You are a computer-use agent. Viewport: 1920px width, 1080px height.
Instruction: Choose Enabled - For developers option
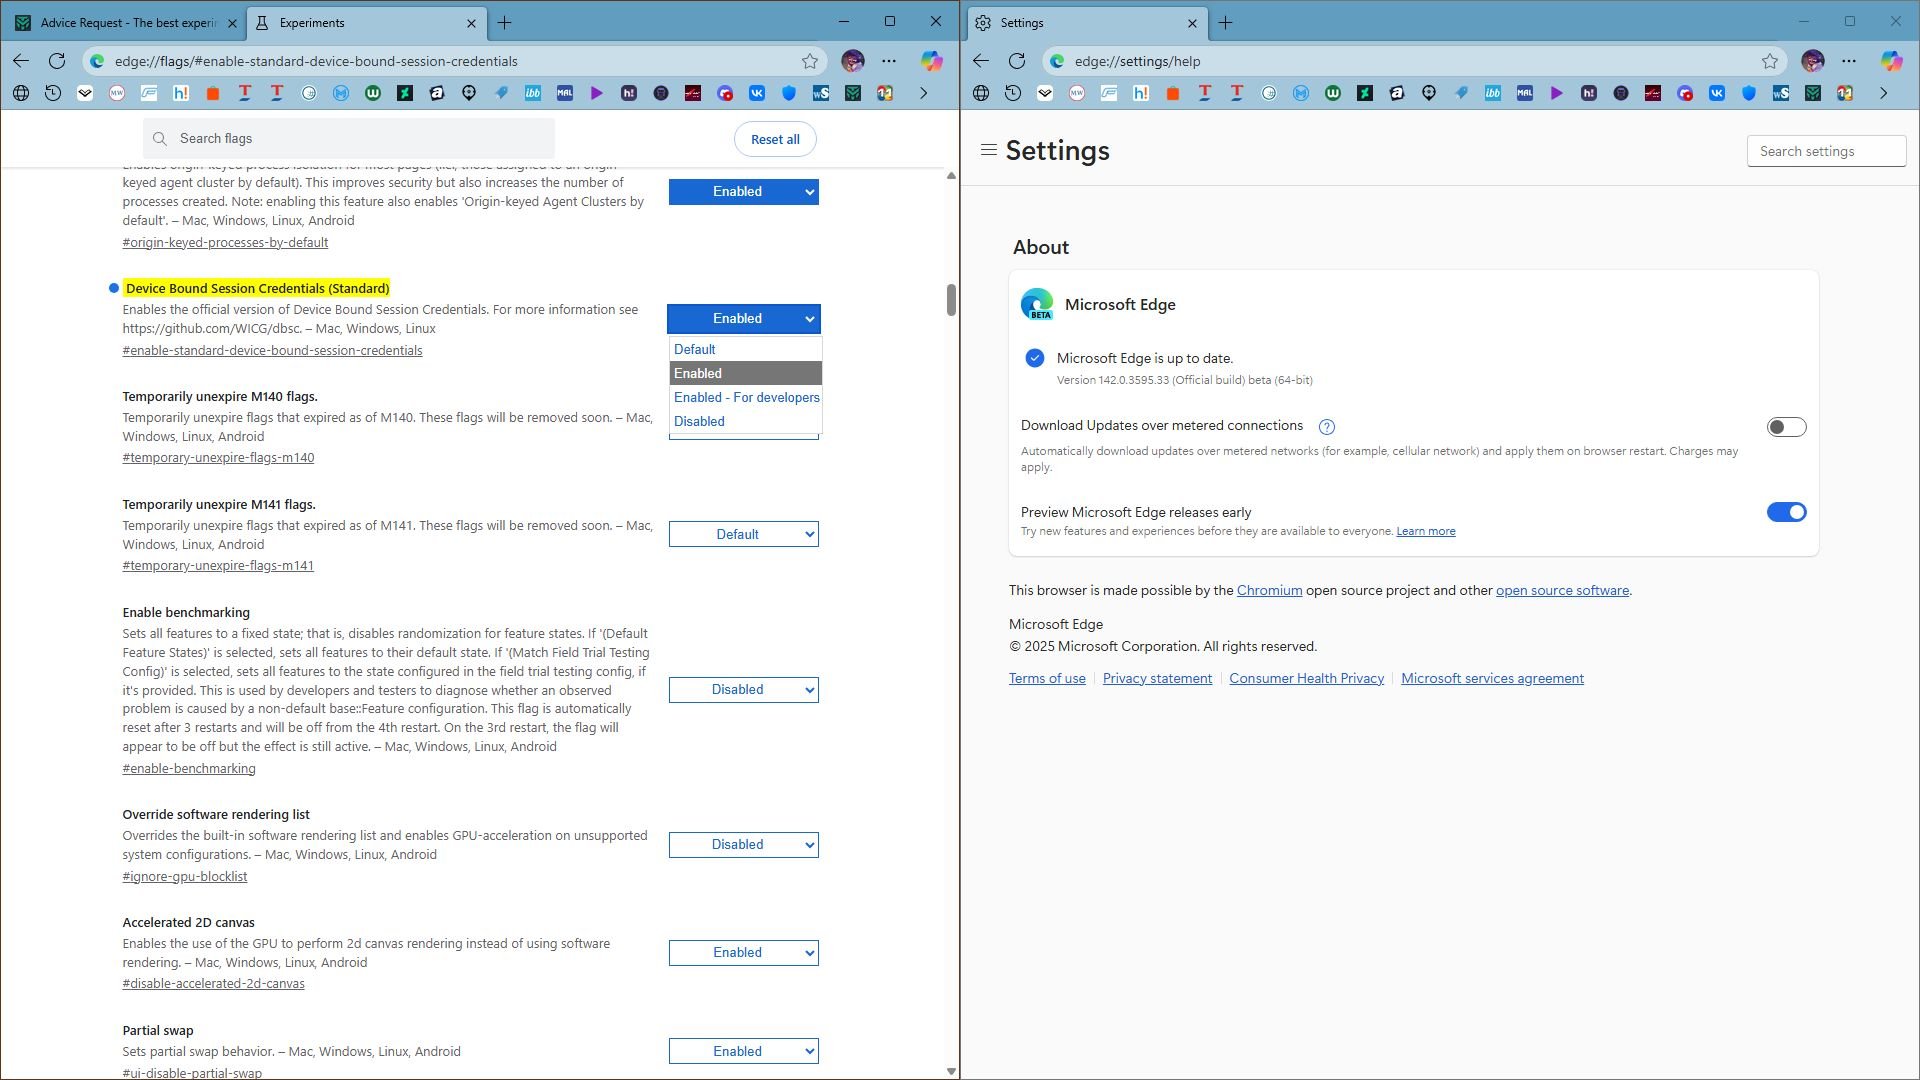click(746, 397)
